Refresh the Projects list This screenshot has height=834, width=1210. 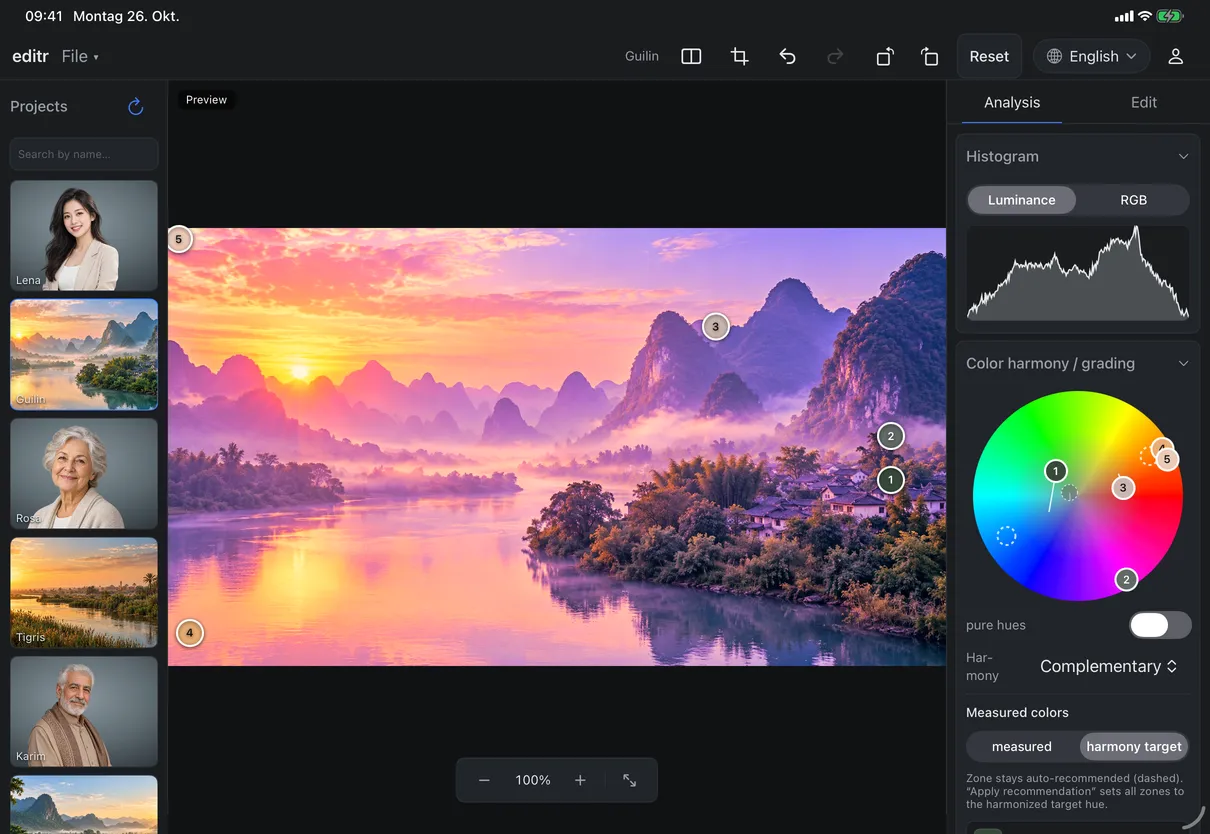136,106
